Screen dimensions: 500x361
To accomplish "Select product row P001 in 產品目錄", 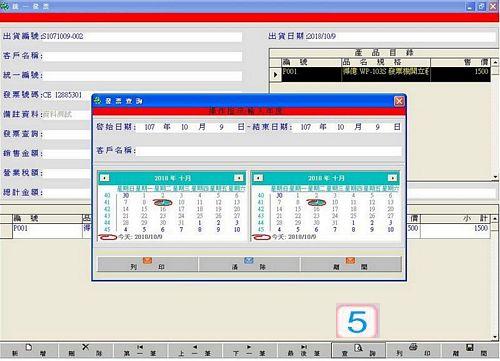I will 386,74.
